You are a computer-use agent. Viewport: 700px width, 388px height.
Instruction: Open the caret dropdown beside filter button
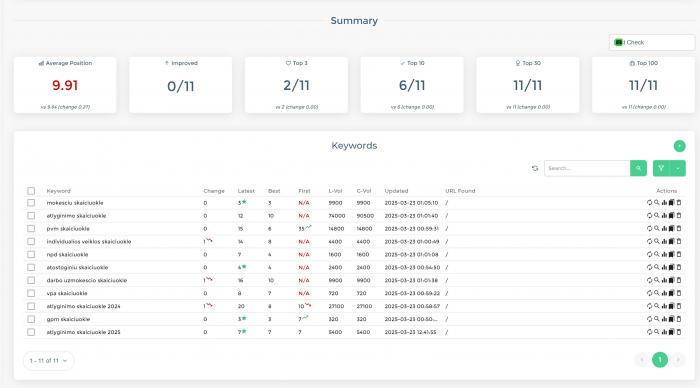pos(678,168)
